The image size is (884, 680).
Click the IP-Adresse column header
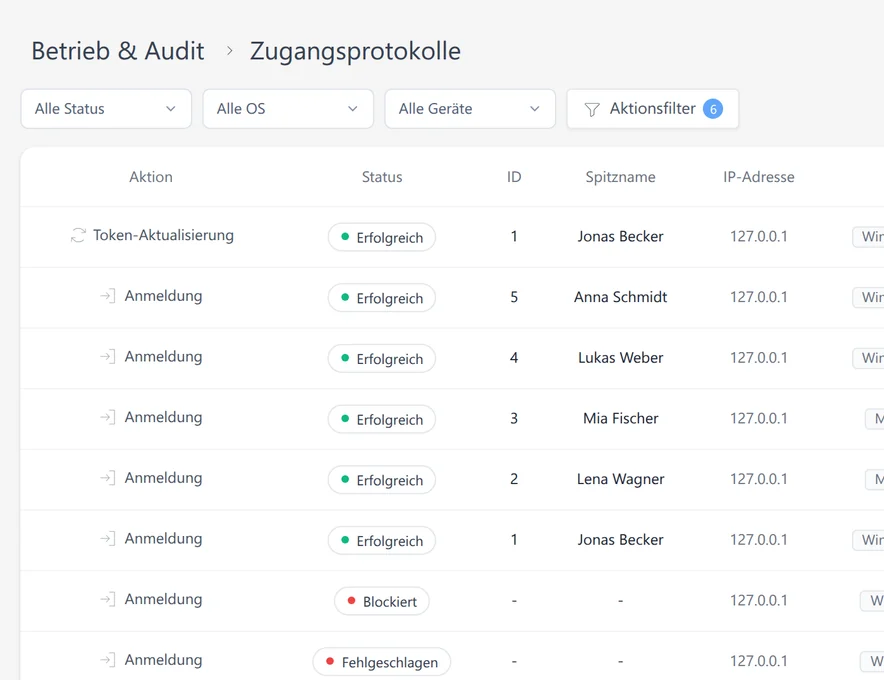[x=759, y=176]
